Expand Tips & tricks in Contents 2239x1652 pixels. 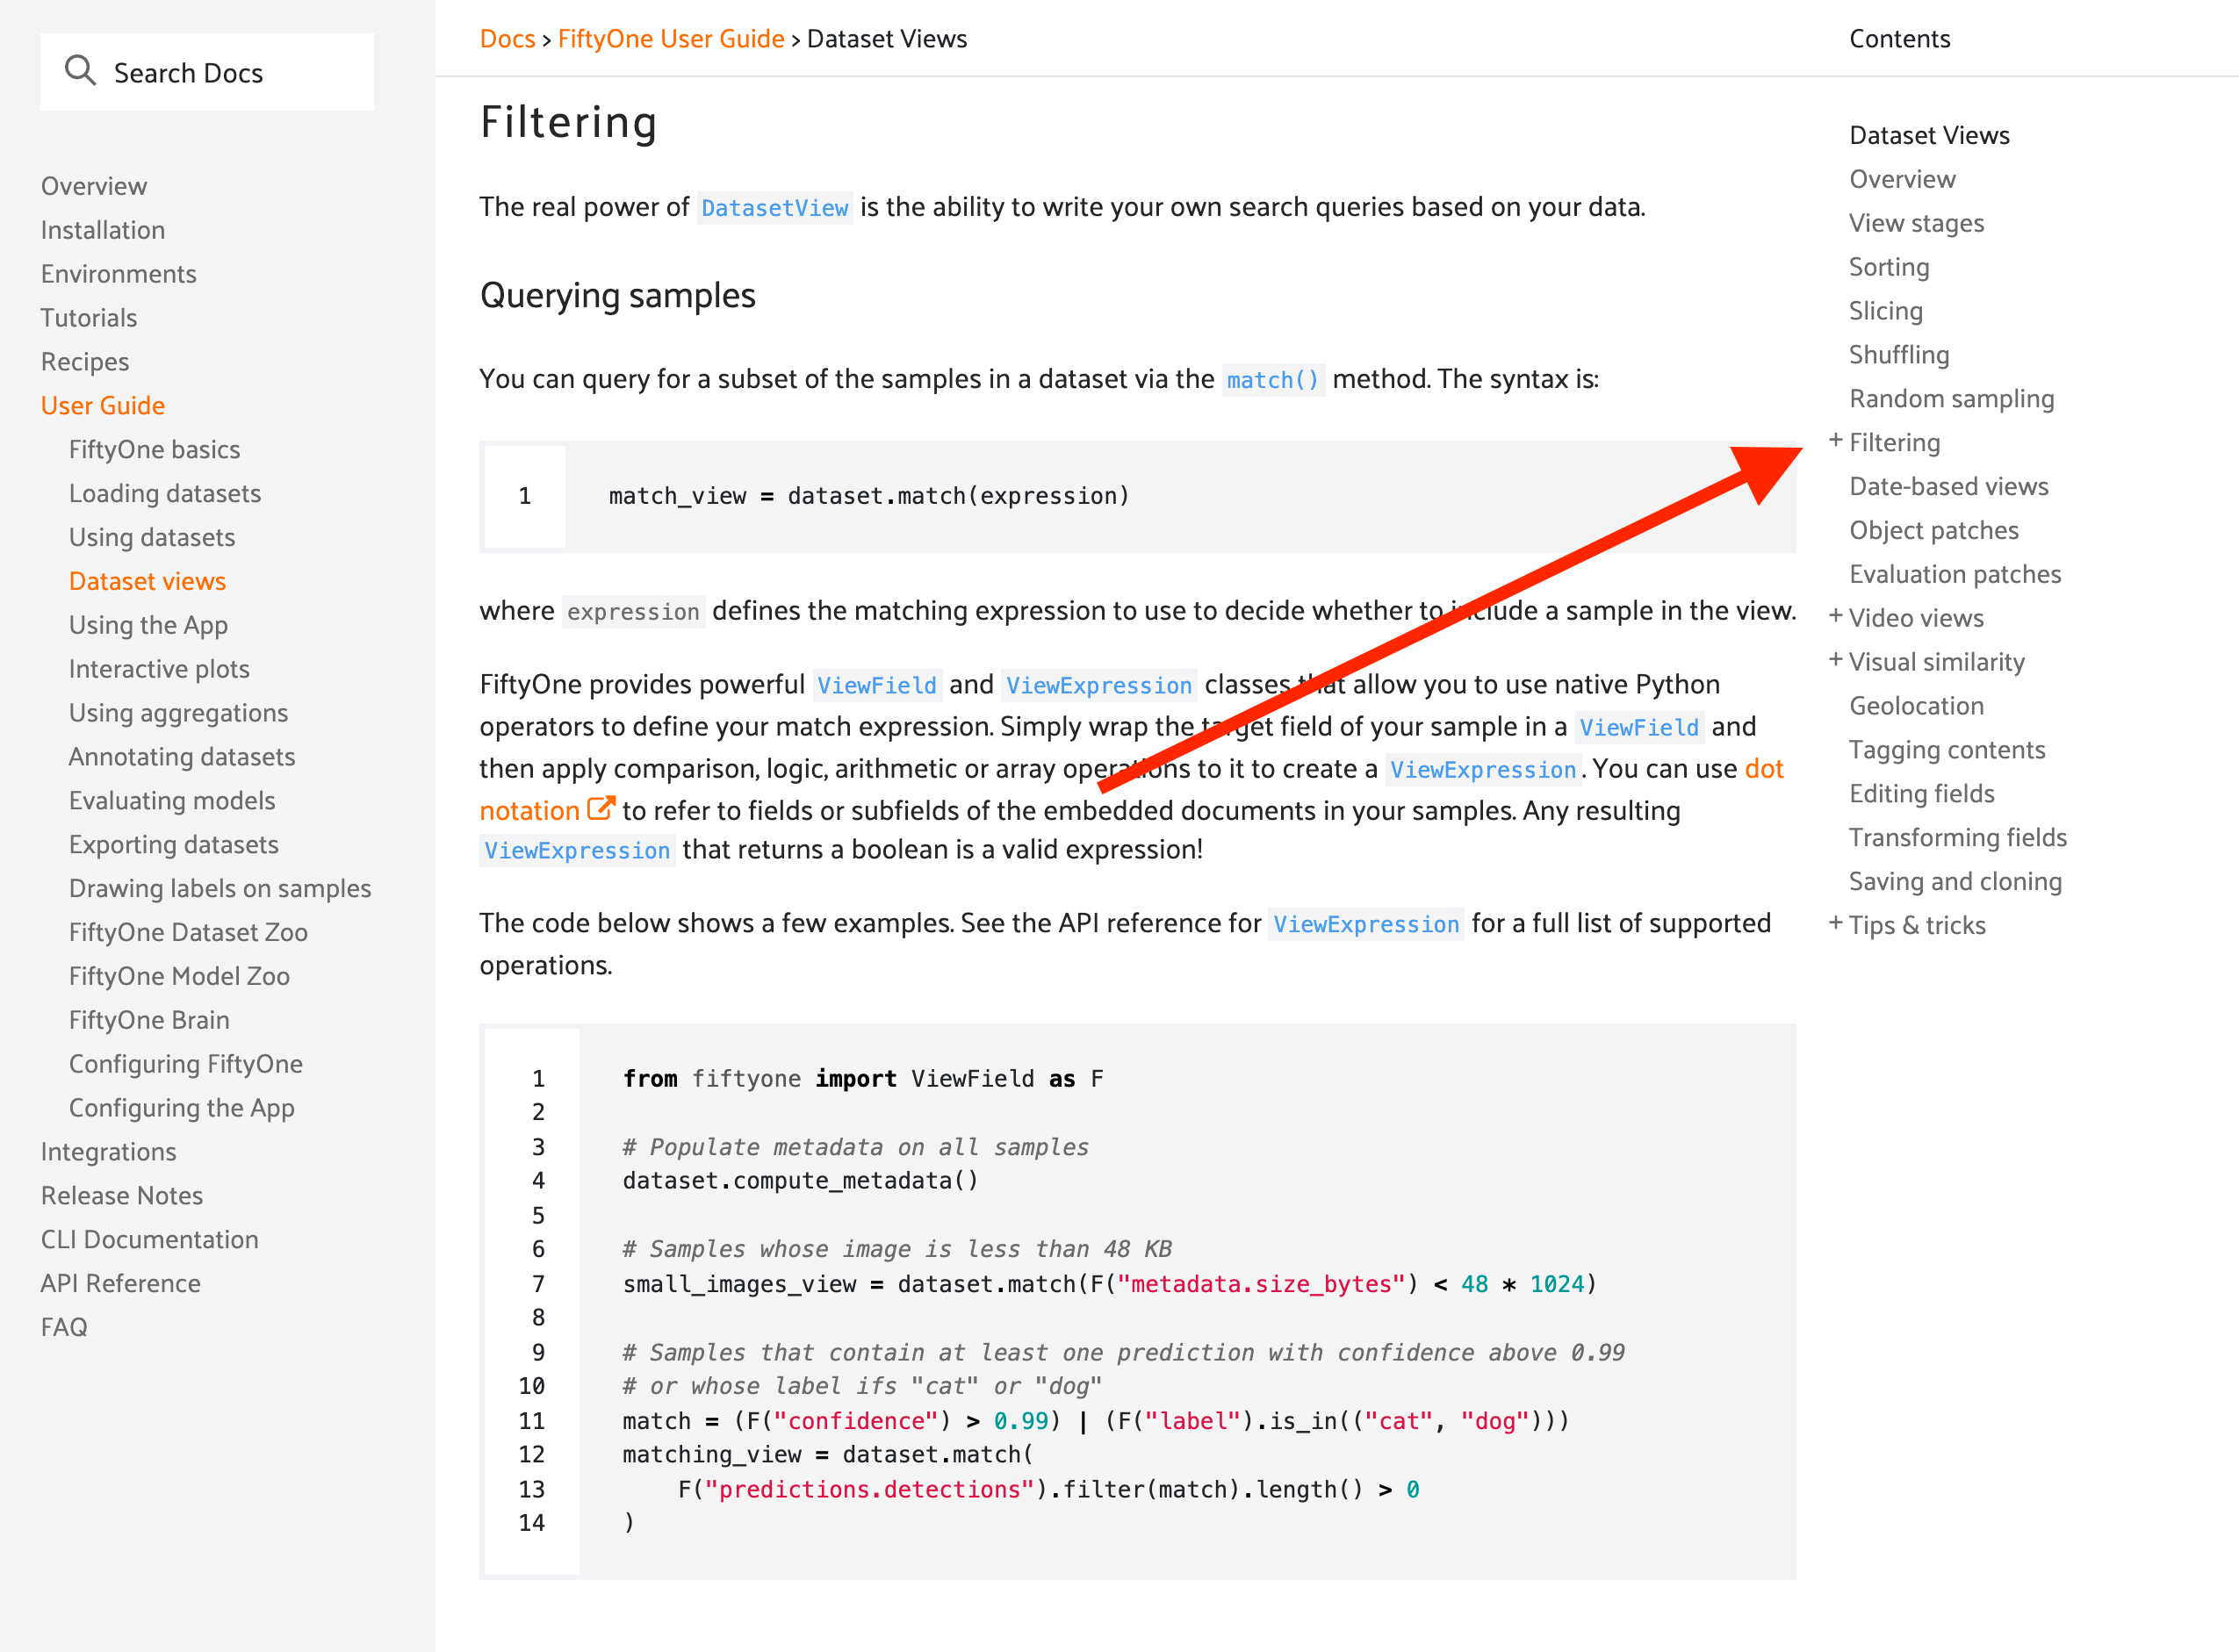(1835, 923)
